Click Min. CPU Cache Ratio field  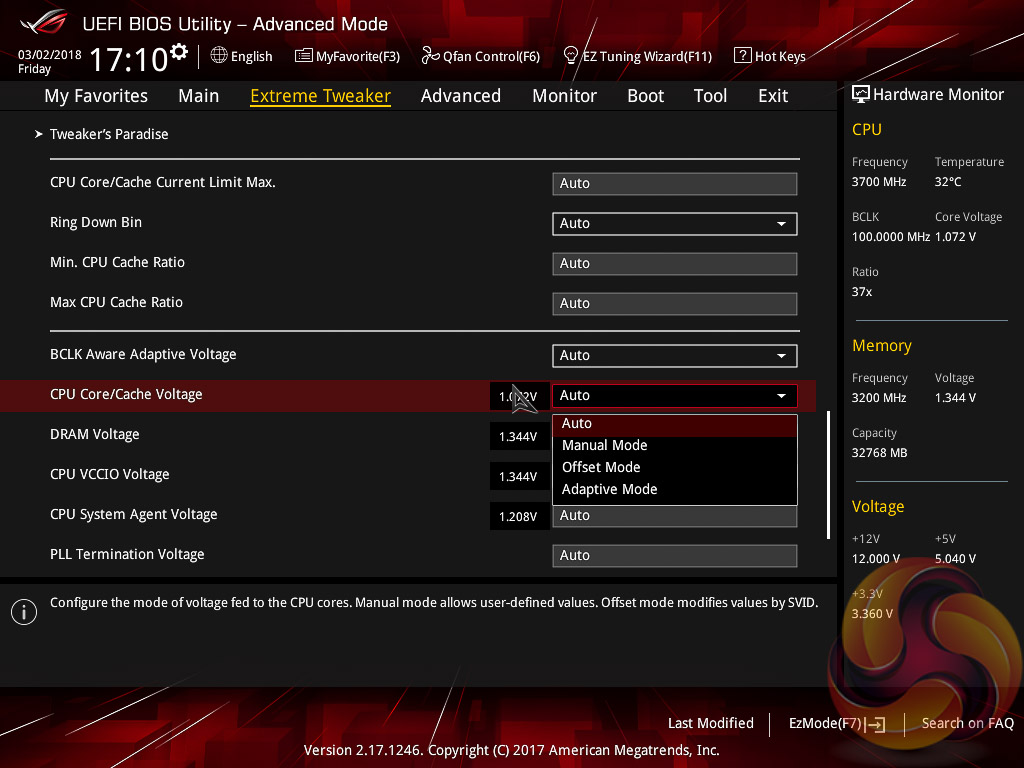click(x=675, y=264)
